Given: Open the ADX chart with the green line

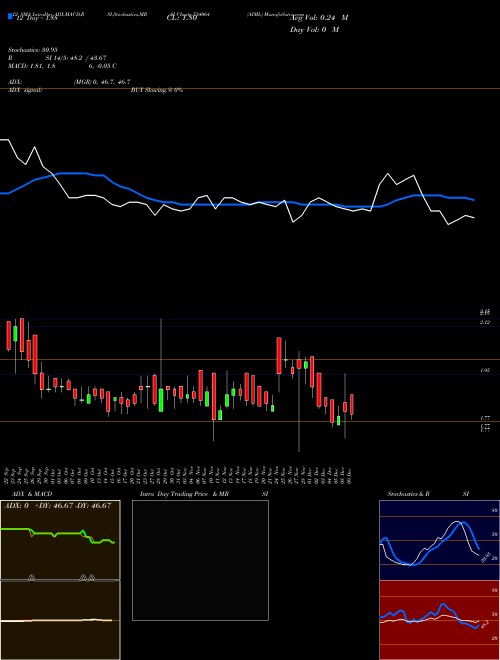Looking at the screenshot, I should 60,540.
